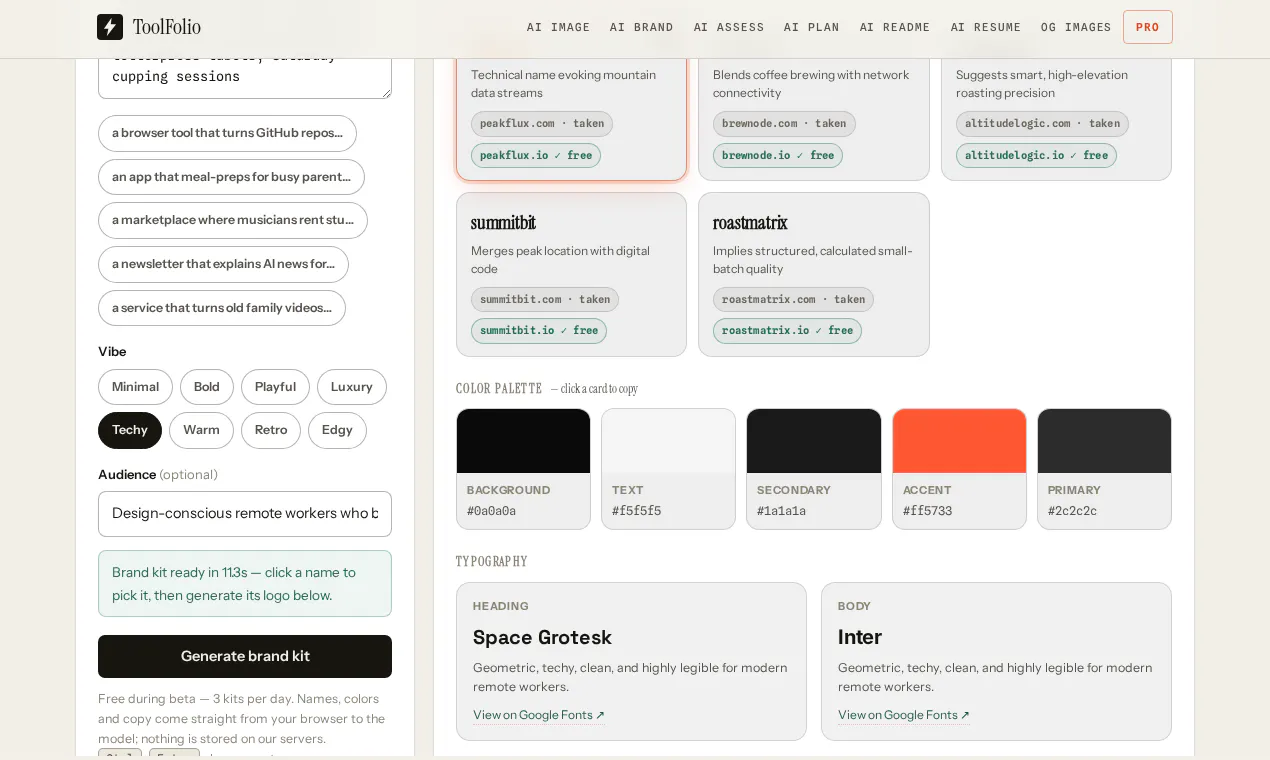Pick the old family videos service example
Viewport: 1270px width, 760px height.
[222, 308]
